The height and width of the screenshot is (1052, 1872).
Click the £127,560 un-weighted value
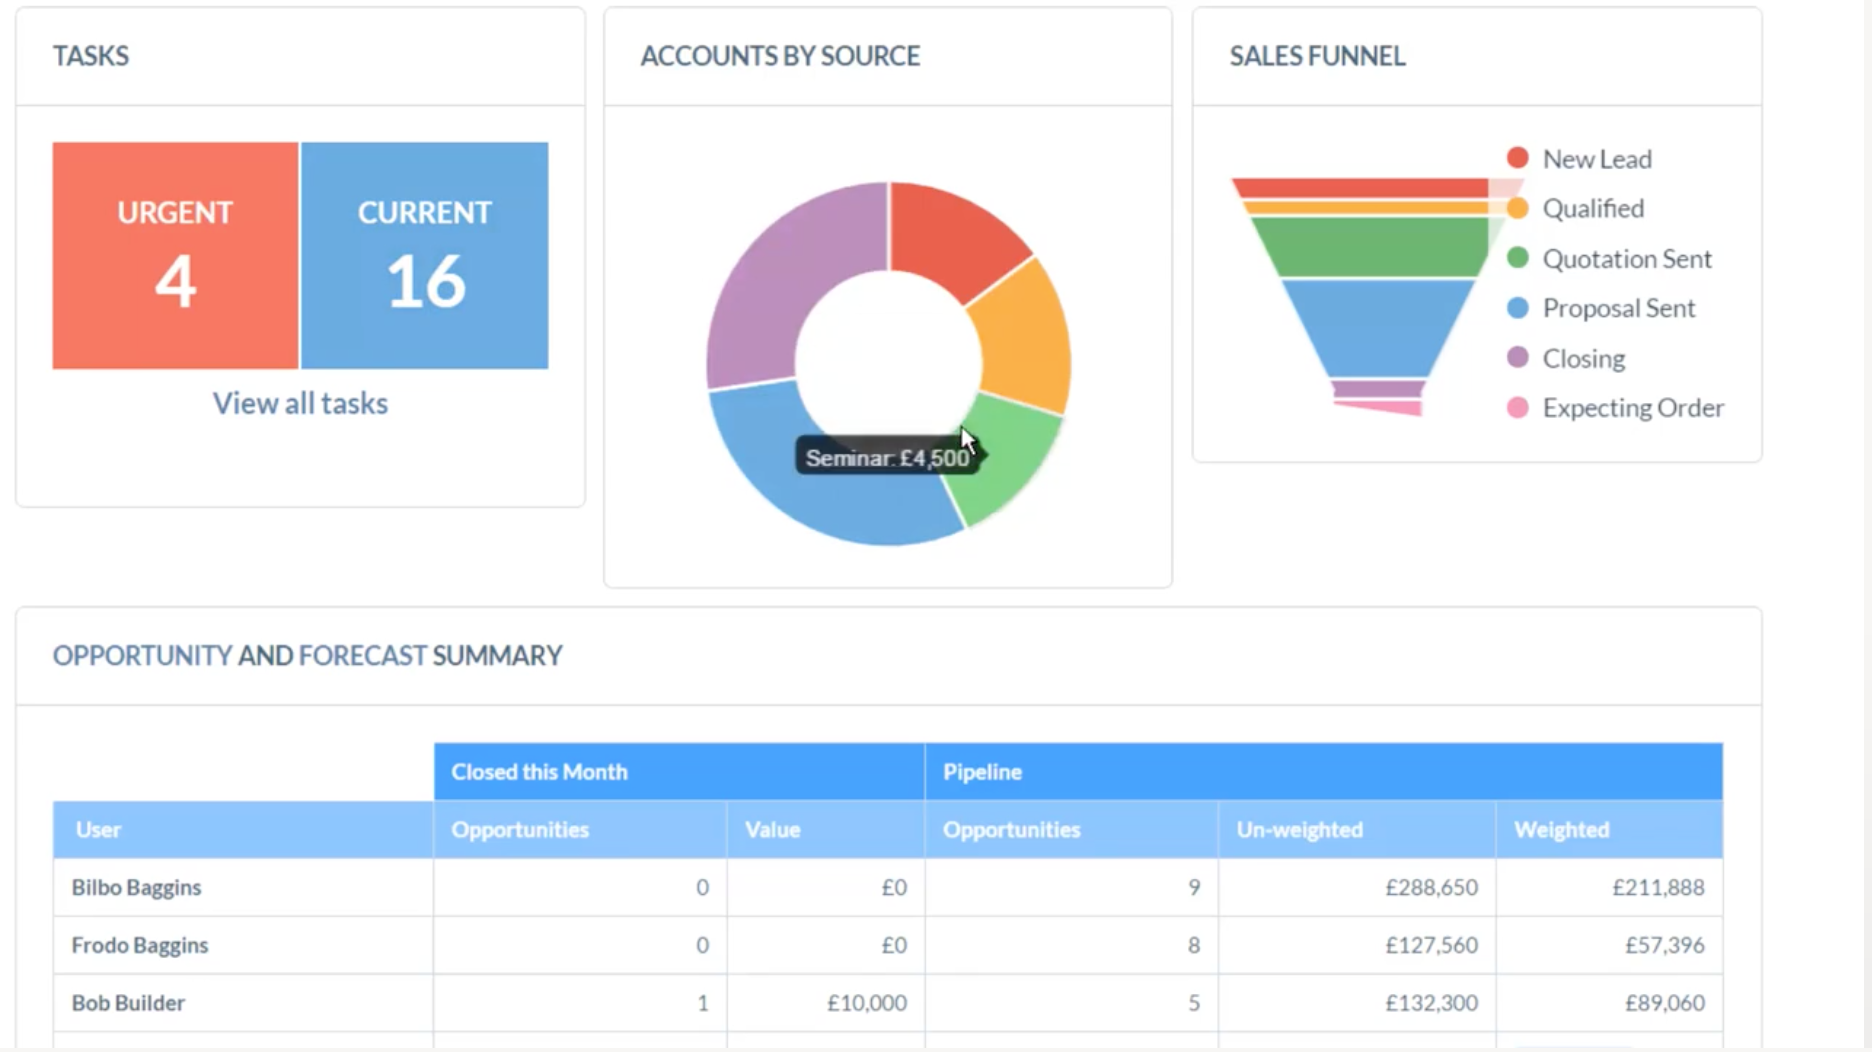tap(1431, 945)
